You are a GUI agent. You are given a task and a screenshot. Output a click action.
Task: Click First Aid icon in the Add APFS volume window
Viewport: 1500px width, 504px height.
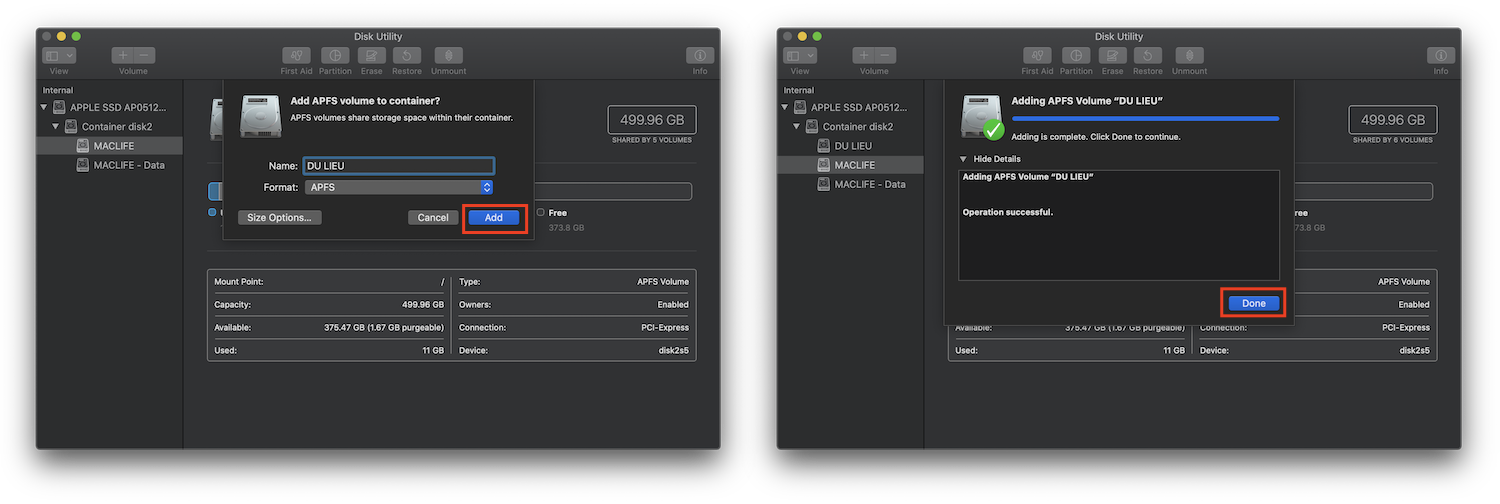296,56
